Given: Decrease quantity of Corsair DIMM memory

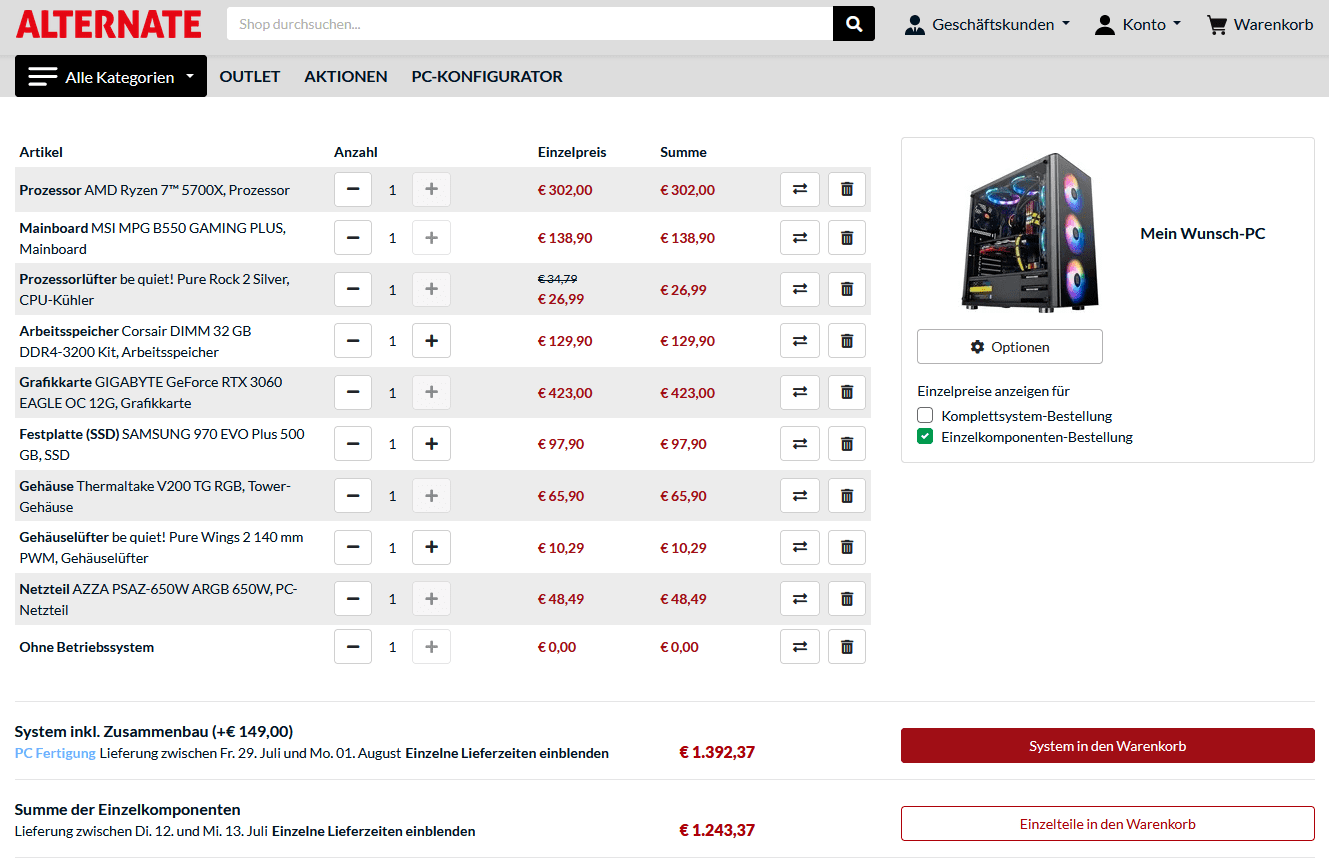Looking at the screenshot, I should (353, 341).
